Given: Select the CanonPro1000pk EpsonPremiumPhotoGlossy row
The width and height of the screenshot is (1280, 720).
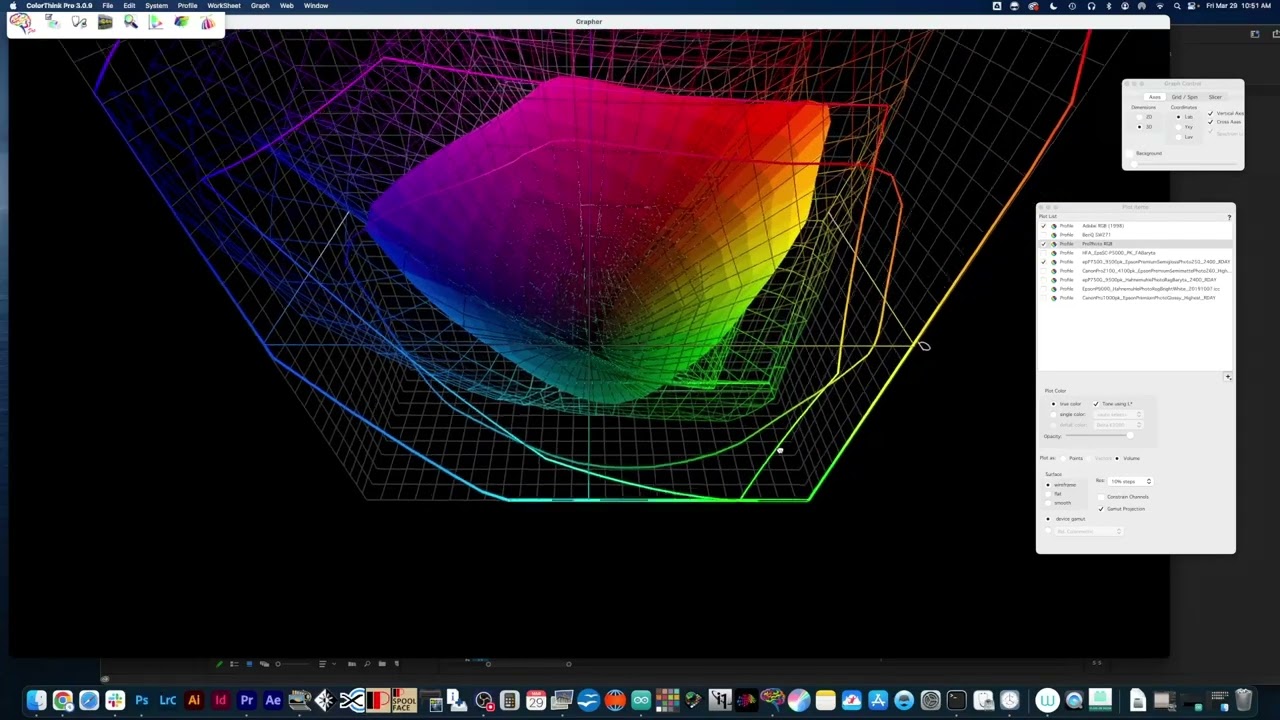Looking at the screenshot, I should [1136, 298].
